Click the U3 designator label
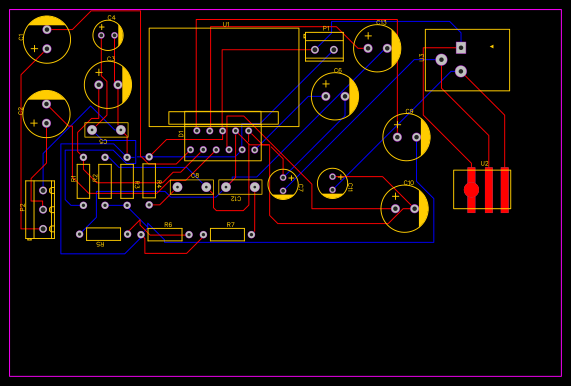Screen dimensions: 571x386 422,58
